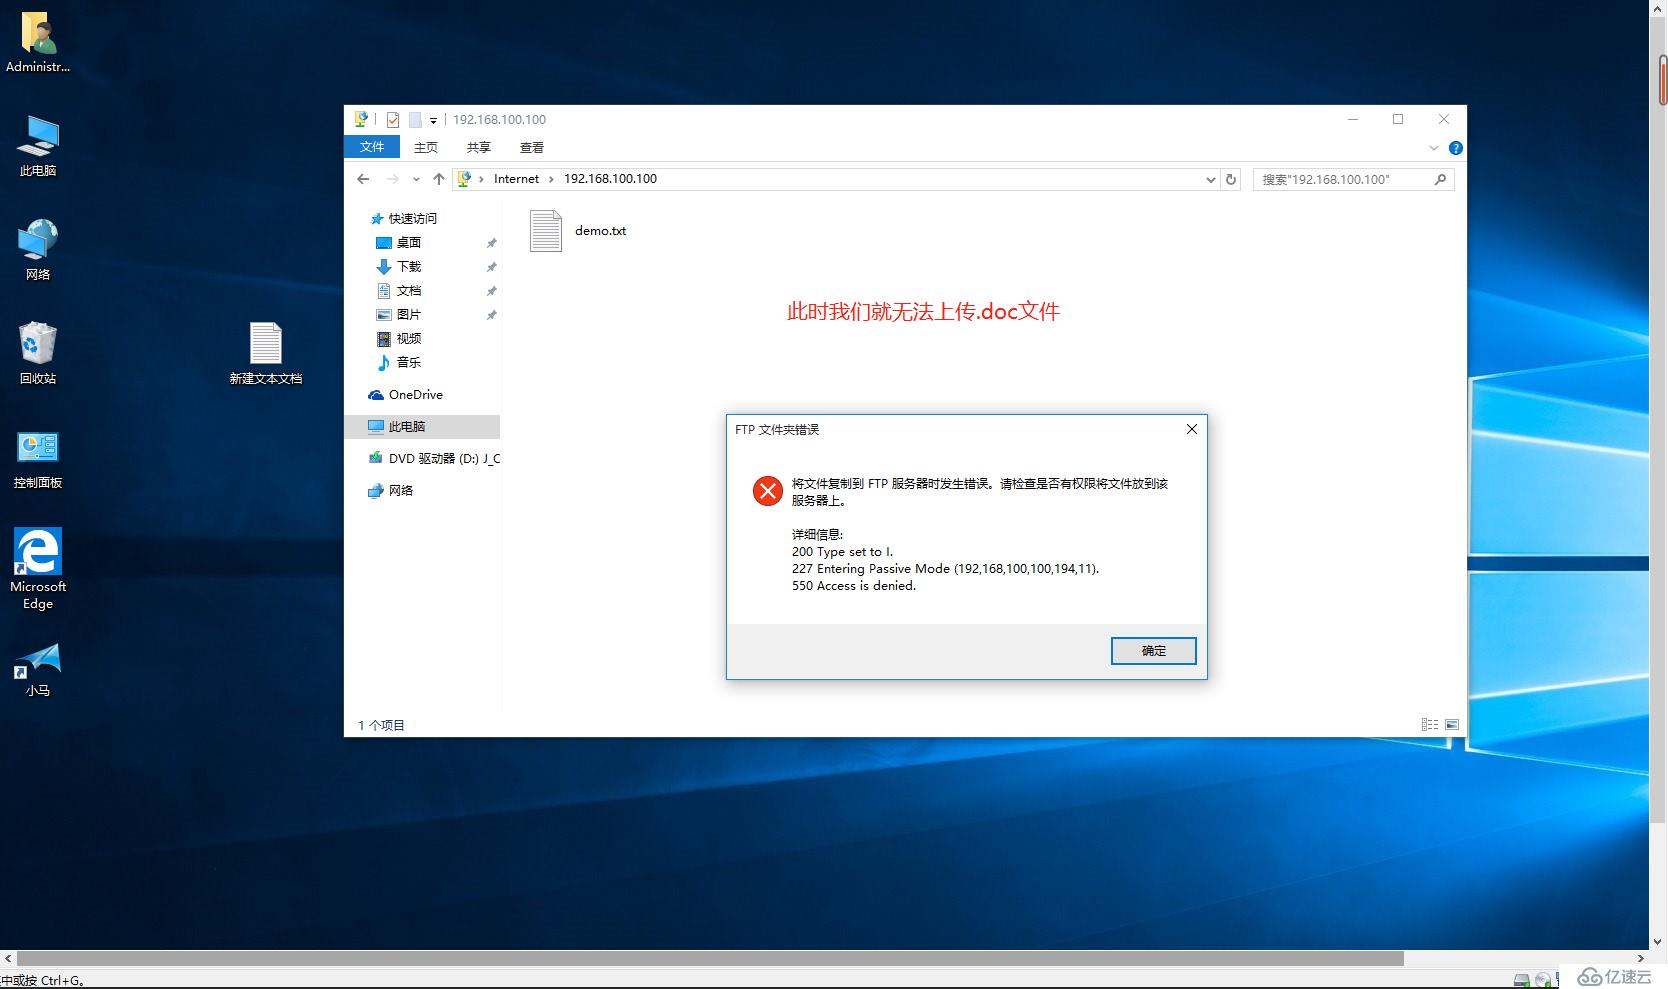This screenshot has height=989, width=1668.
Task: Click the 1 个项目 status text
Action: tap(381, 725)
